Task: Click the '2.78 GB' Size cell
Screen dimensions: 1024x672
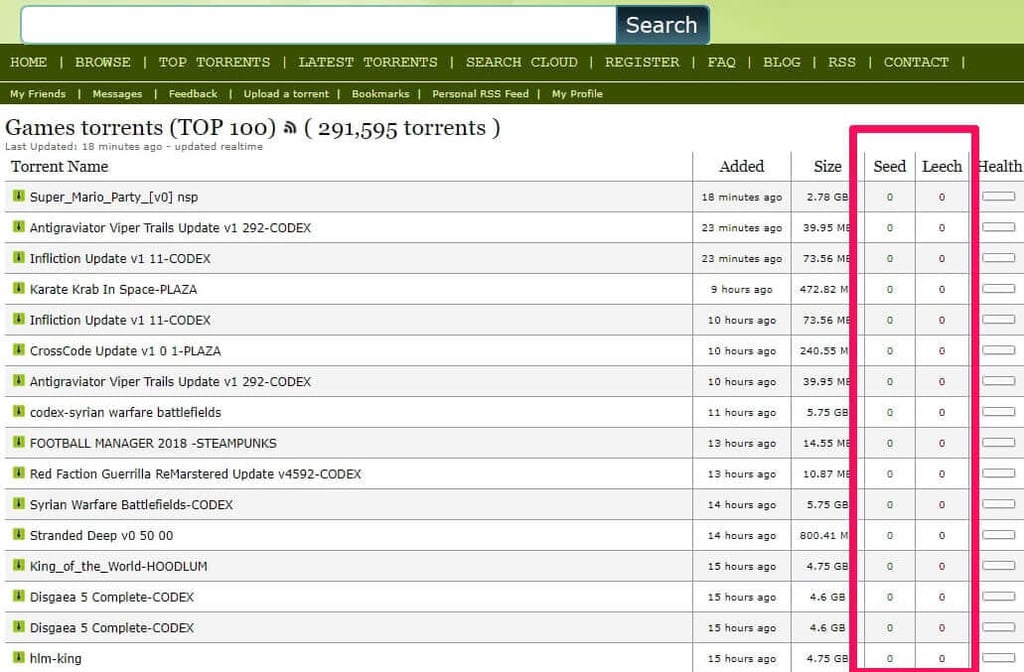Action: pos(827,197)
